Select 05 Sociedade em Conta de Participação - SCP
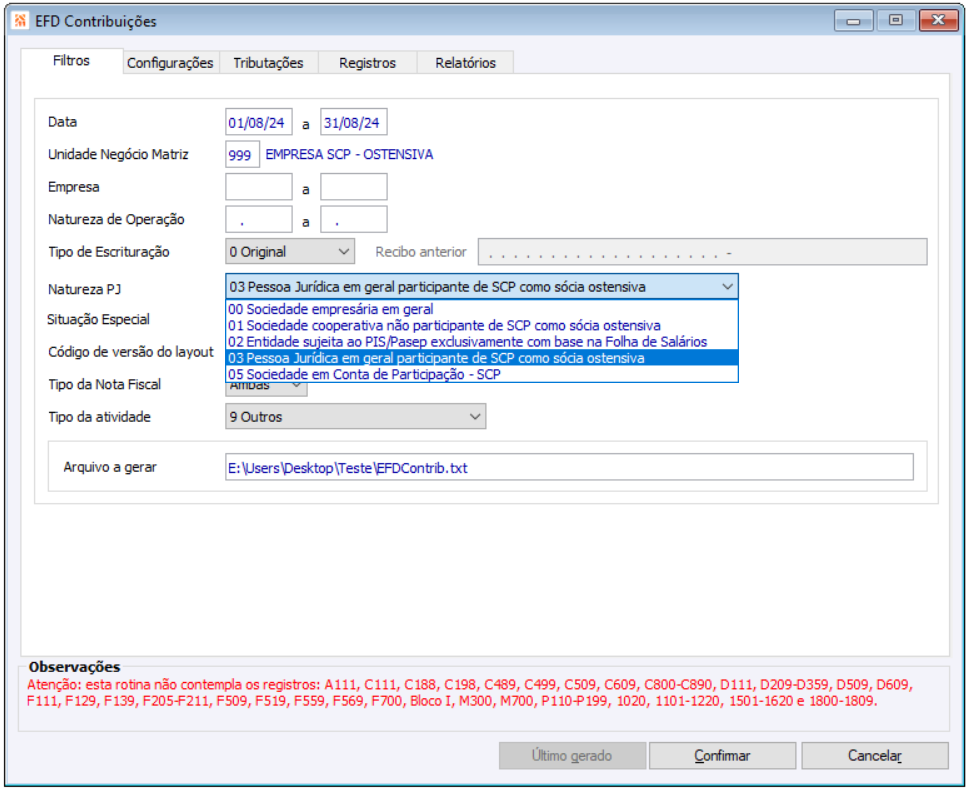This screenshot has width=971, height=790. click(482, 374)
